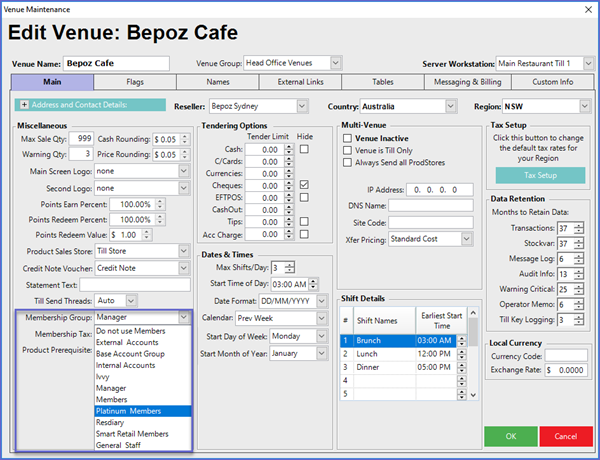
Task: Click the Site Code input field
Action: [431, 222]
